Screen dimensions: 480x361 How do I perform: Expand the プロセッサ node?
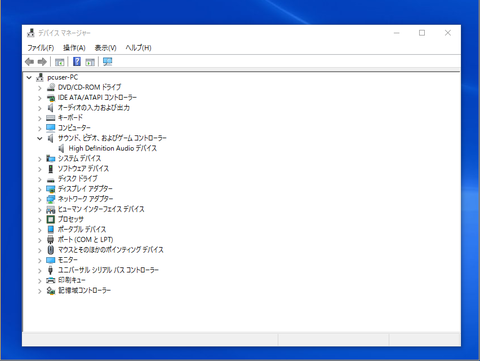[x=40, y=220]
